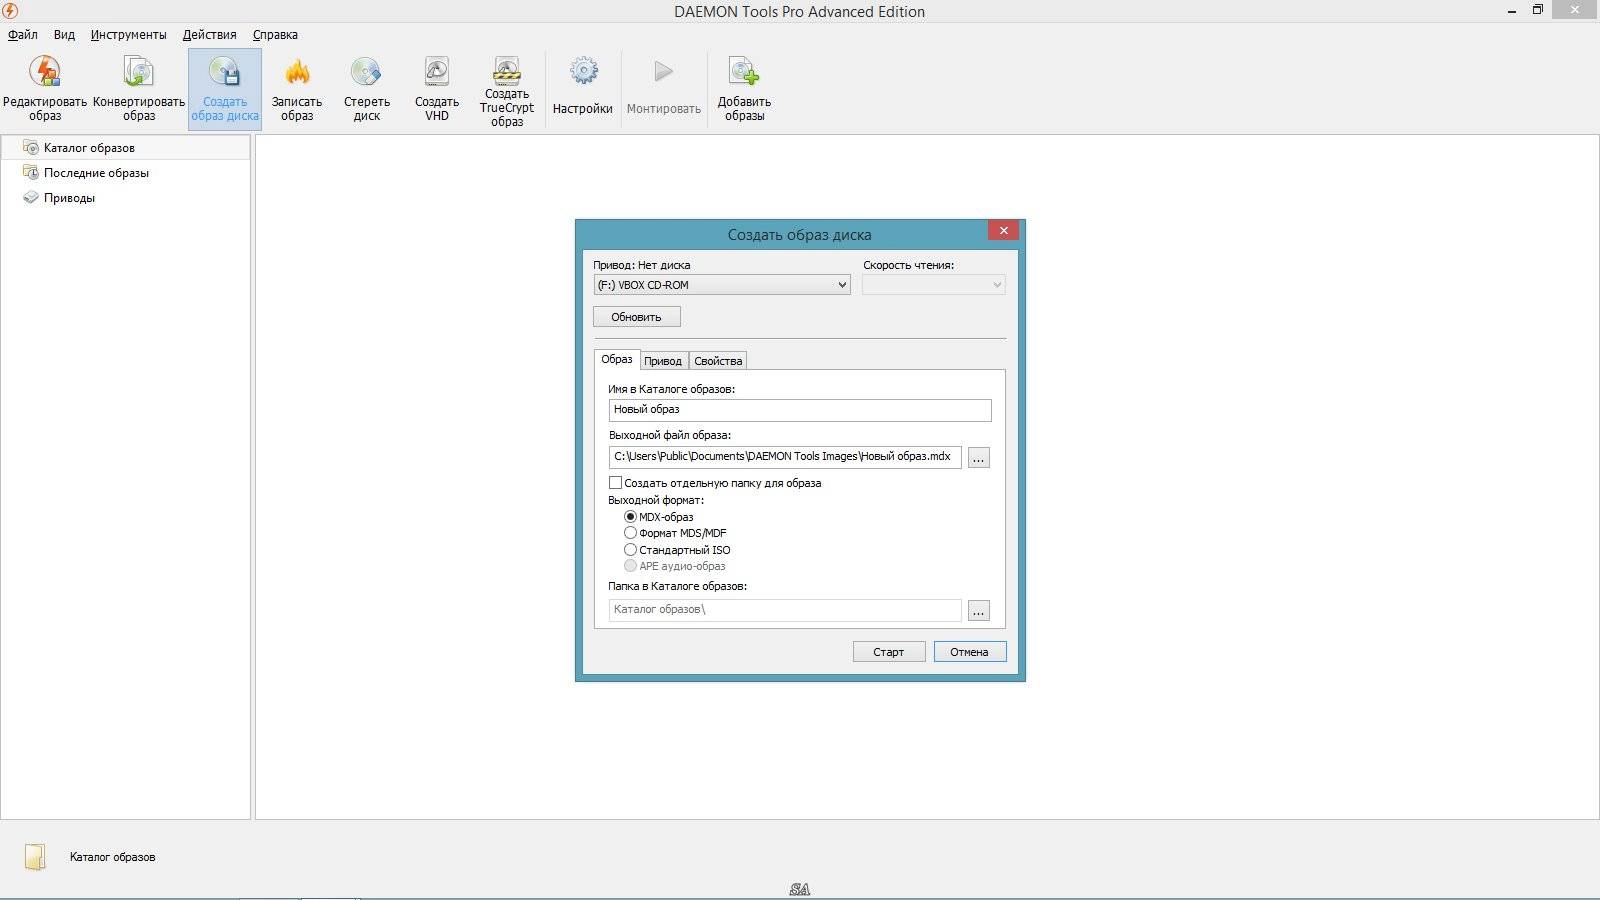Click the Старт button
Image resolution: width=1600 pixels, height=900 pixels.
[x=888, y=652]
